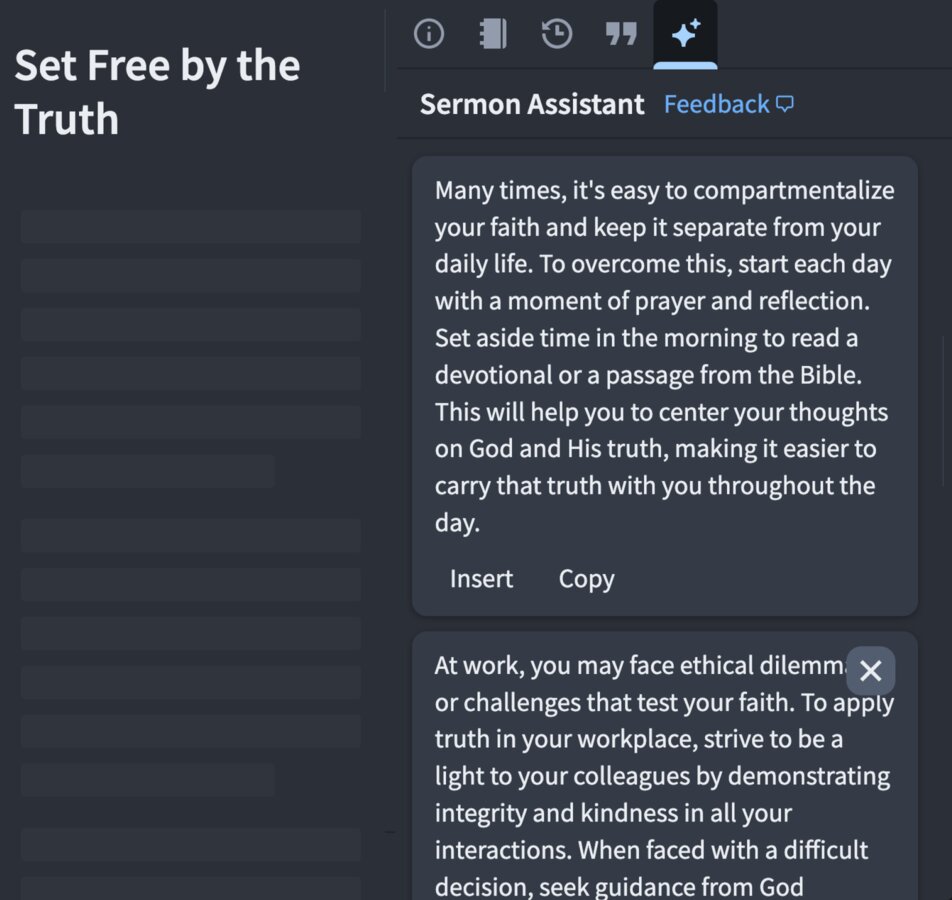Copy the first suggestion text
The width and height of the screenshot is (952, 900).
coord(586,579)
